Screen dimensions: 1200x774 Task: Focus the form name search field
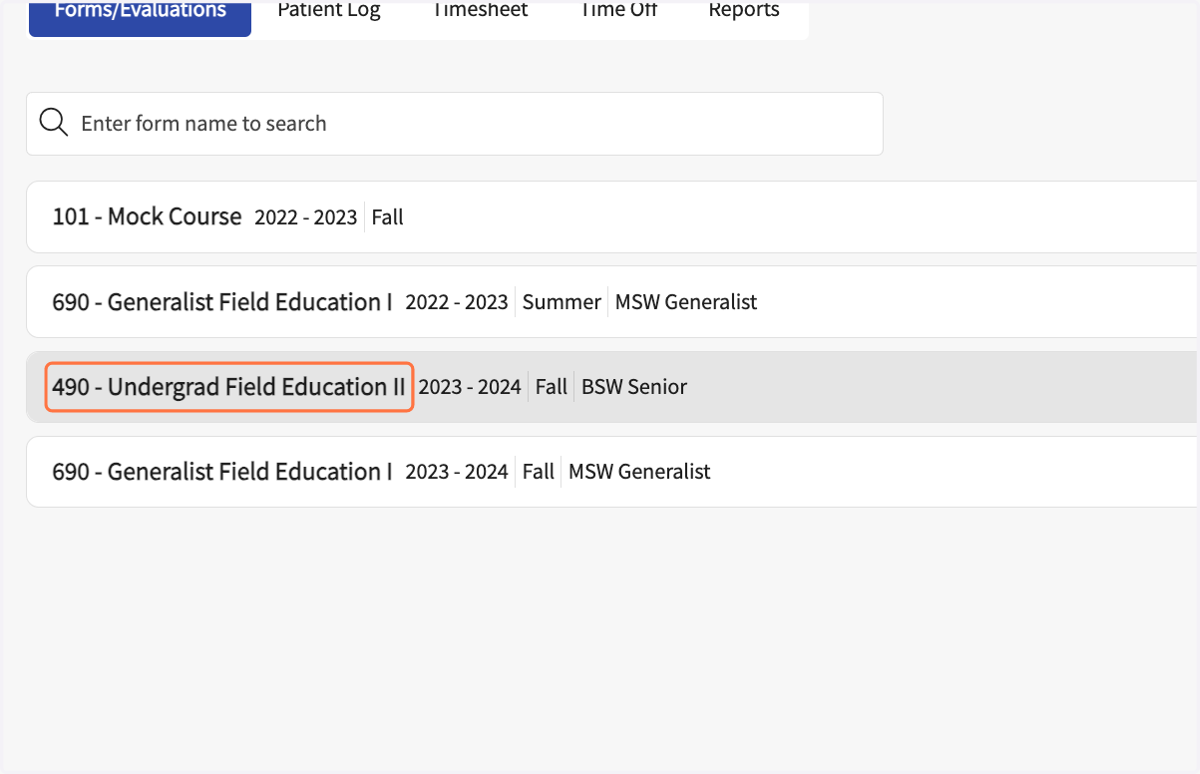455,124
